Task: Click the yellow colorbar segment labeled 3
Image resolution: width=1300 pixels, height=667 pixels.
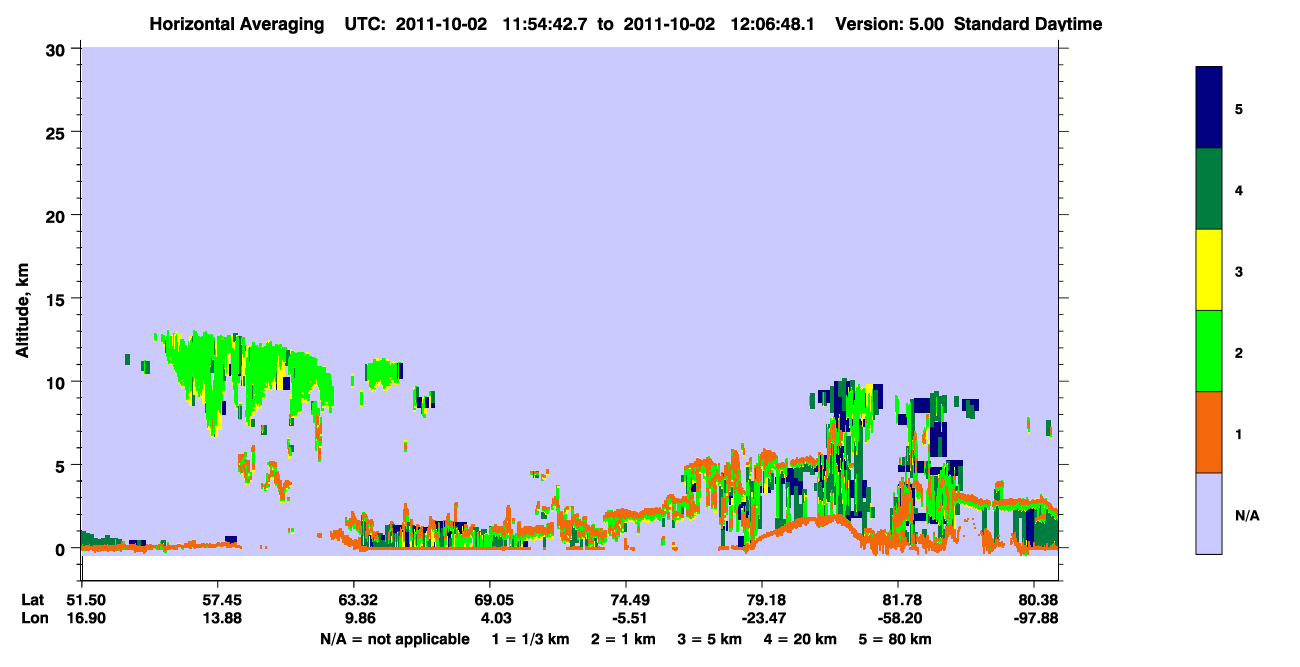Action: coord(1209,270)
